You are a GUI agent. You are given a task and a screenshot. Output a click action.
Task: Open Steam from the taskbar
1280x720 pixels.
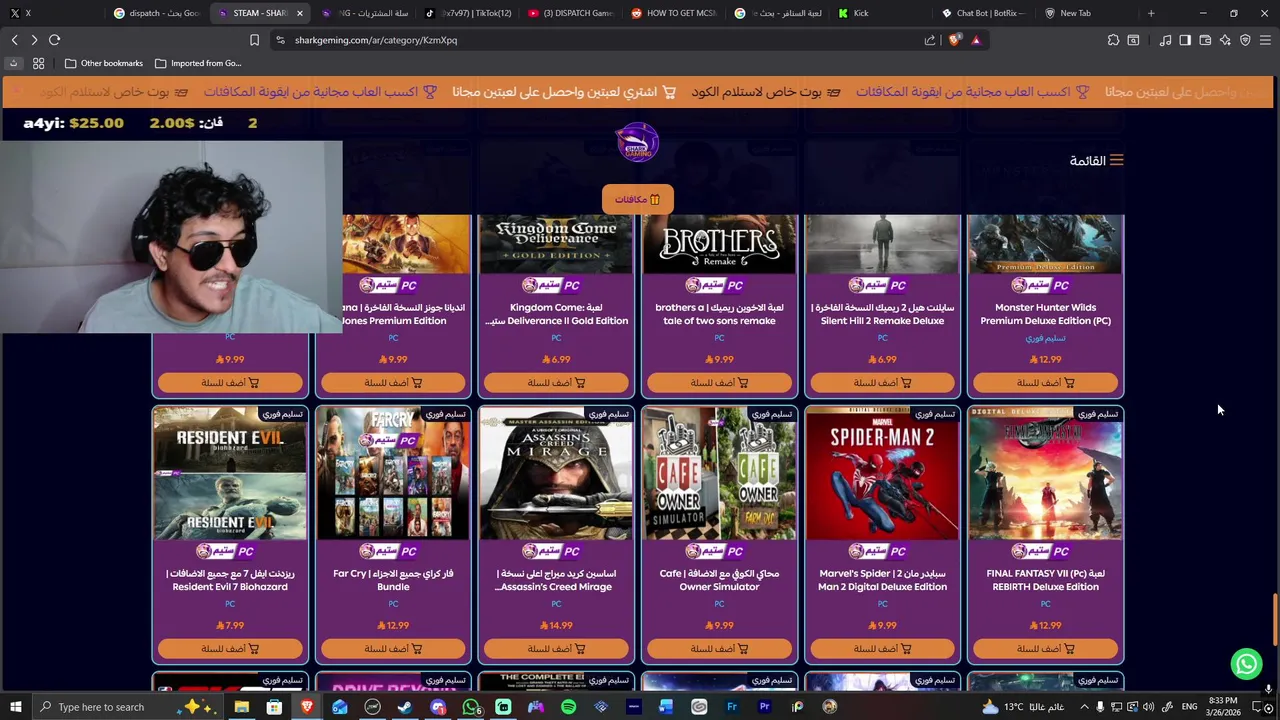[405, 707]
